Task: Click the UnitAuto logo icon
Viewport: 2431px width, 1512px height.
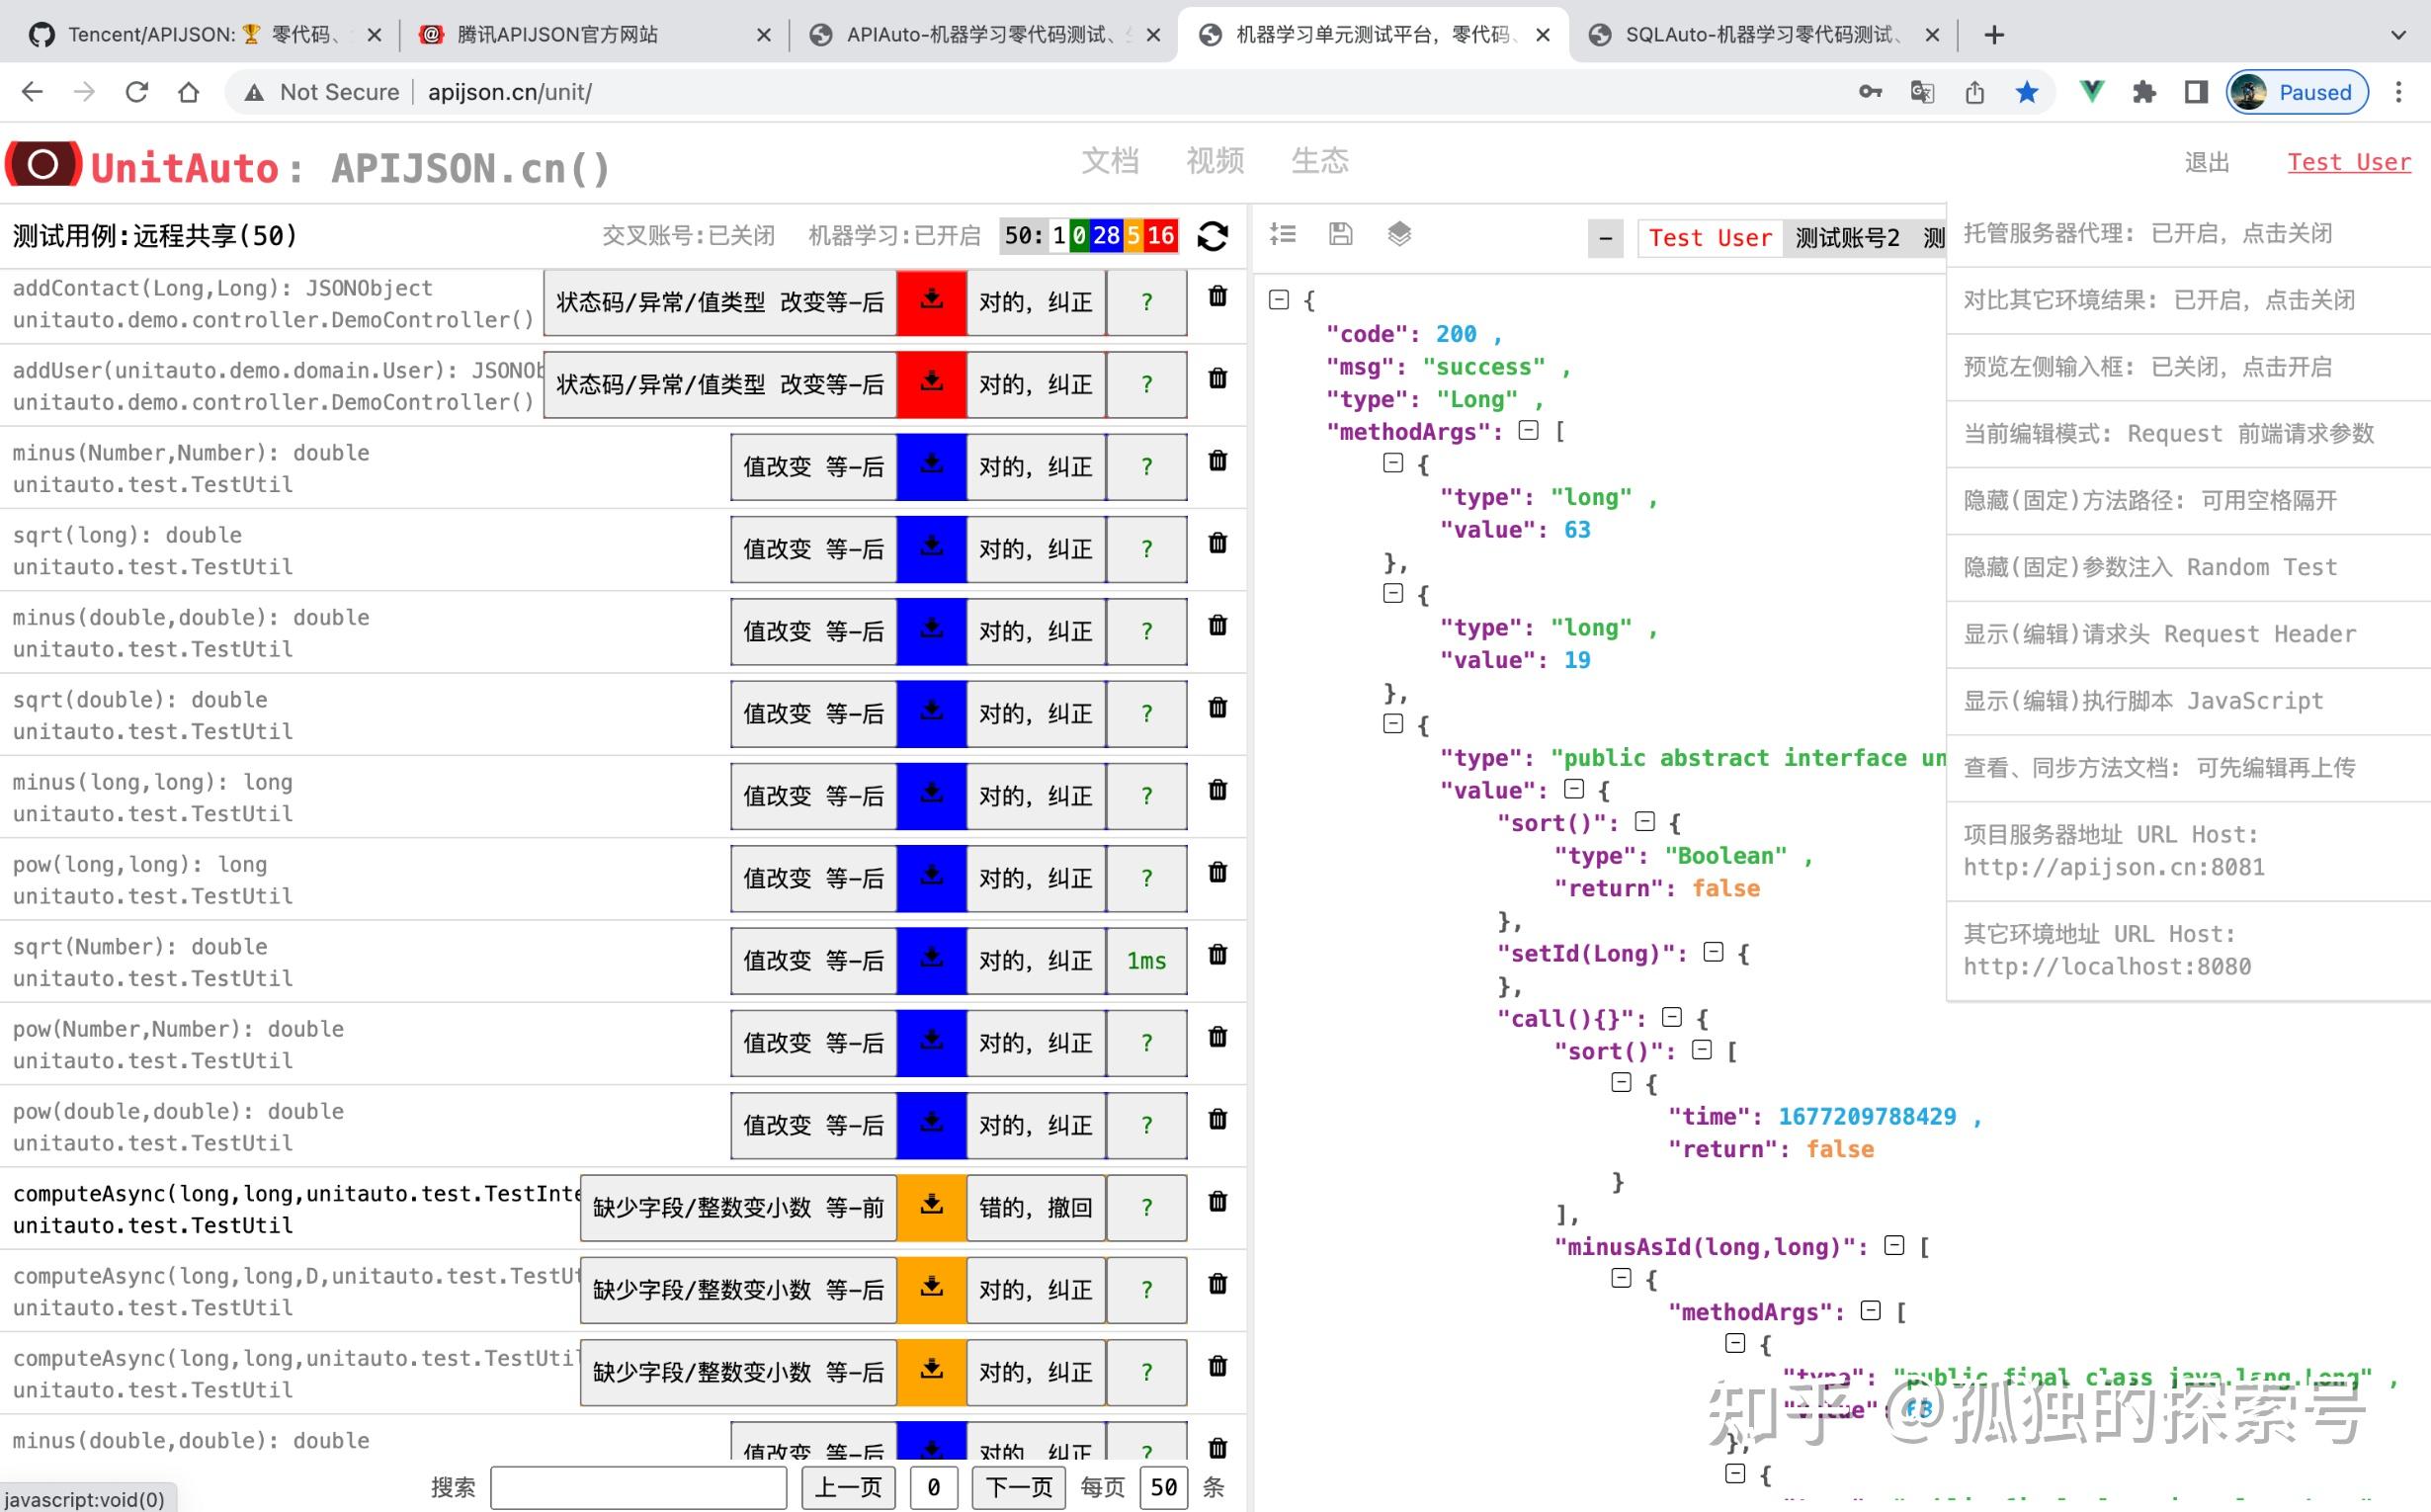Action: pyautogui.click(x=44, y=164)
